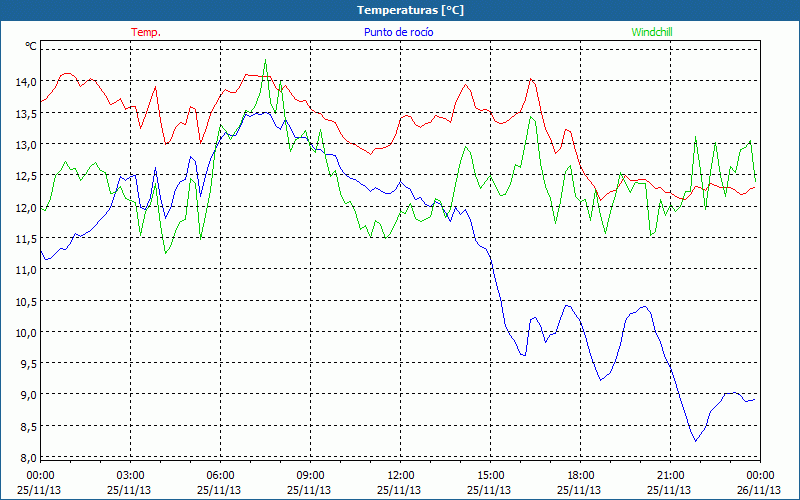Click the "25/11/13" date under 21:00
Viewport: 800px width, 500px height.
[x=669, y=490]
